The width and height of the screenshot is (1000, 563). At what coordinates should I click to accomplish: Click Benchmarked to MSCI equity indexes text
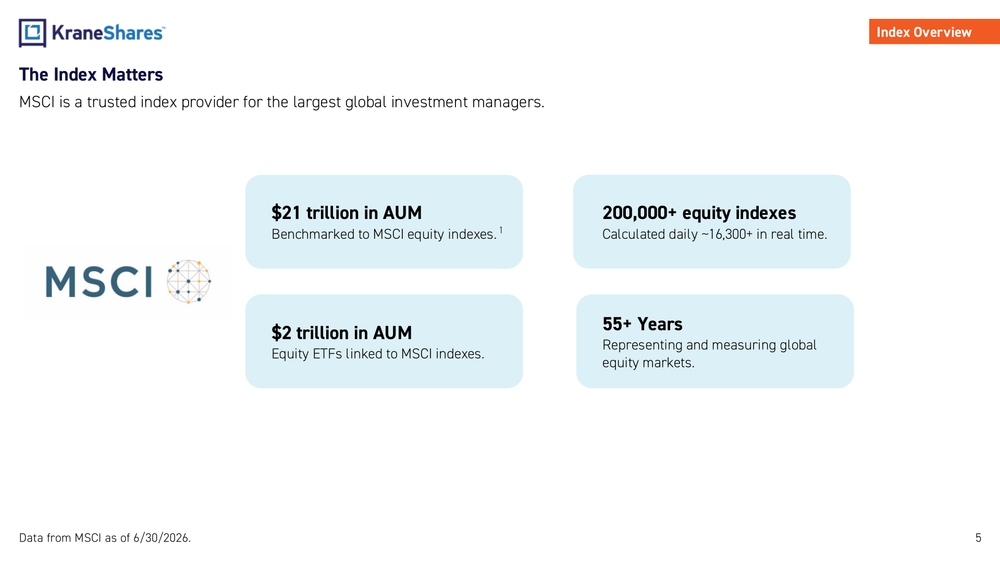(x=384, y=234)
